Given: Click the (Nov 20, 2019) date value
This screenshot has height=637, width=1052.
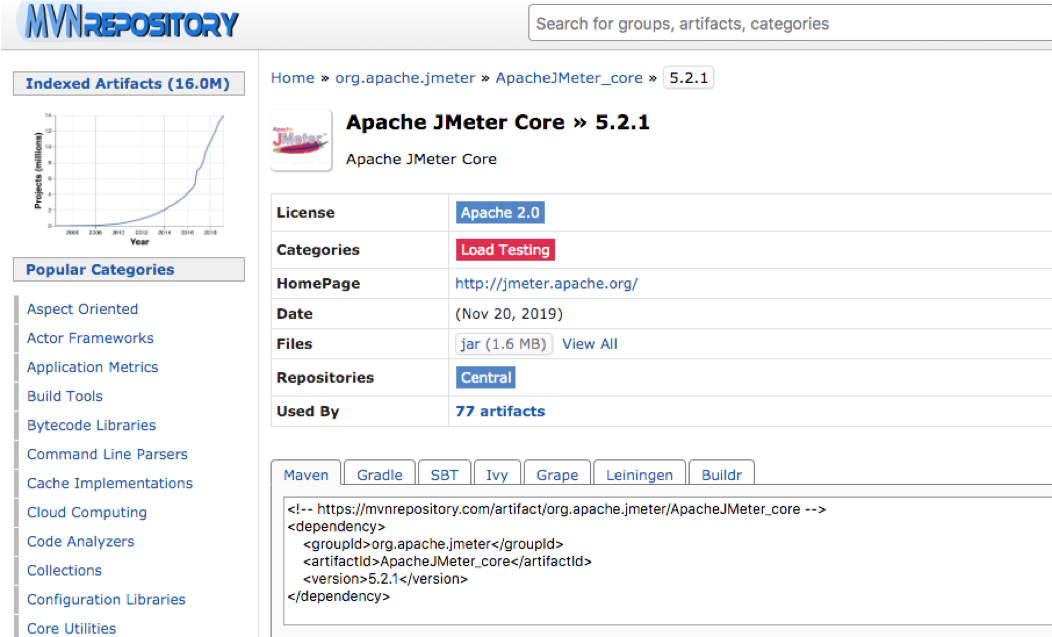Looking at the screenshot, I should click(x=509, y=313).
